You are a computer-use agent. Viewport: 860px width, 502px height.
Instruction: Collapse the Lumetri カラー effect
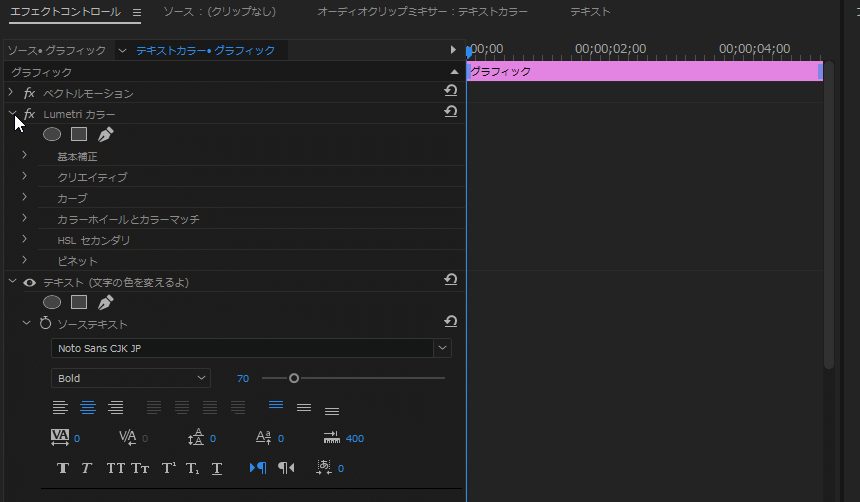click(12, 113)
